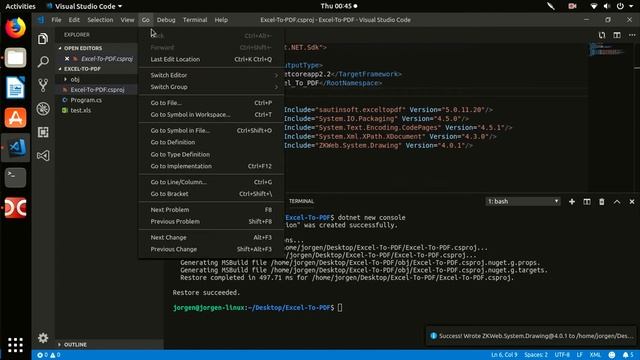
Task: Open the Debug menu
Action: [166, 20]
